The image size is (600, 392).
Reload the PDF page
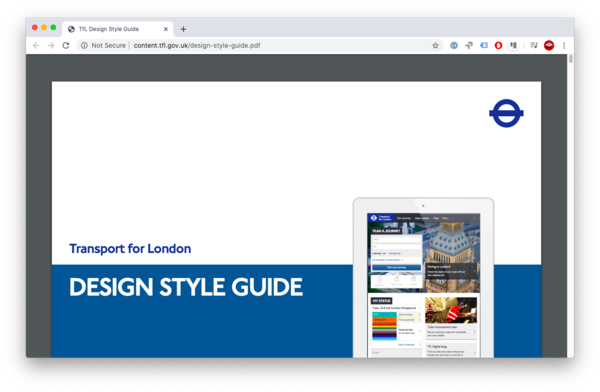pyautogui.click(x=66, y=45)
